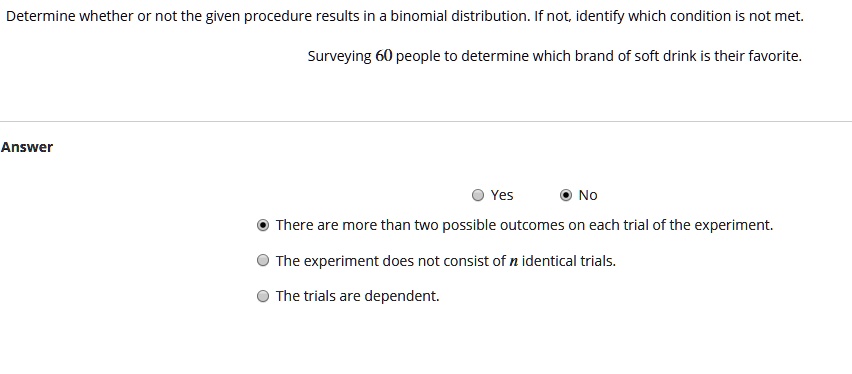852x374 pixels.
Task: Choose the trials are dependent radio button
Action: click(262, 296)
